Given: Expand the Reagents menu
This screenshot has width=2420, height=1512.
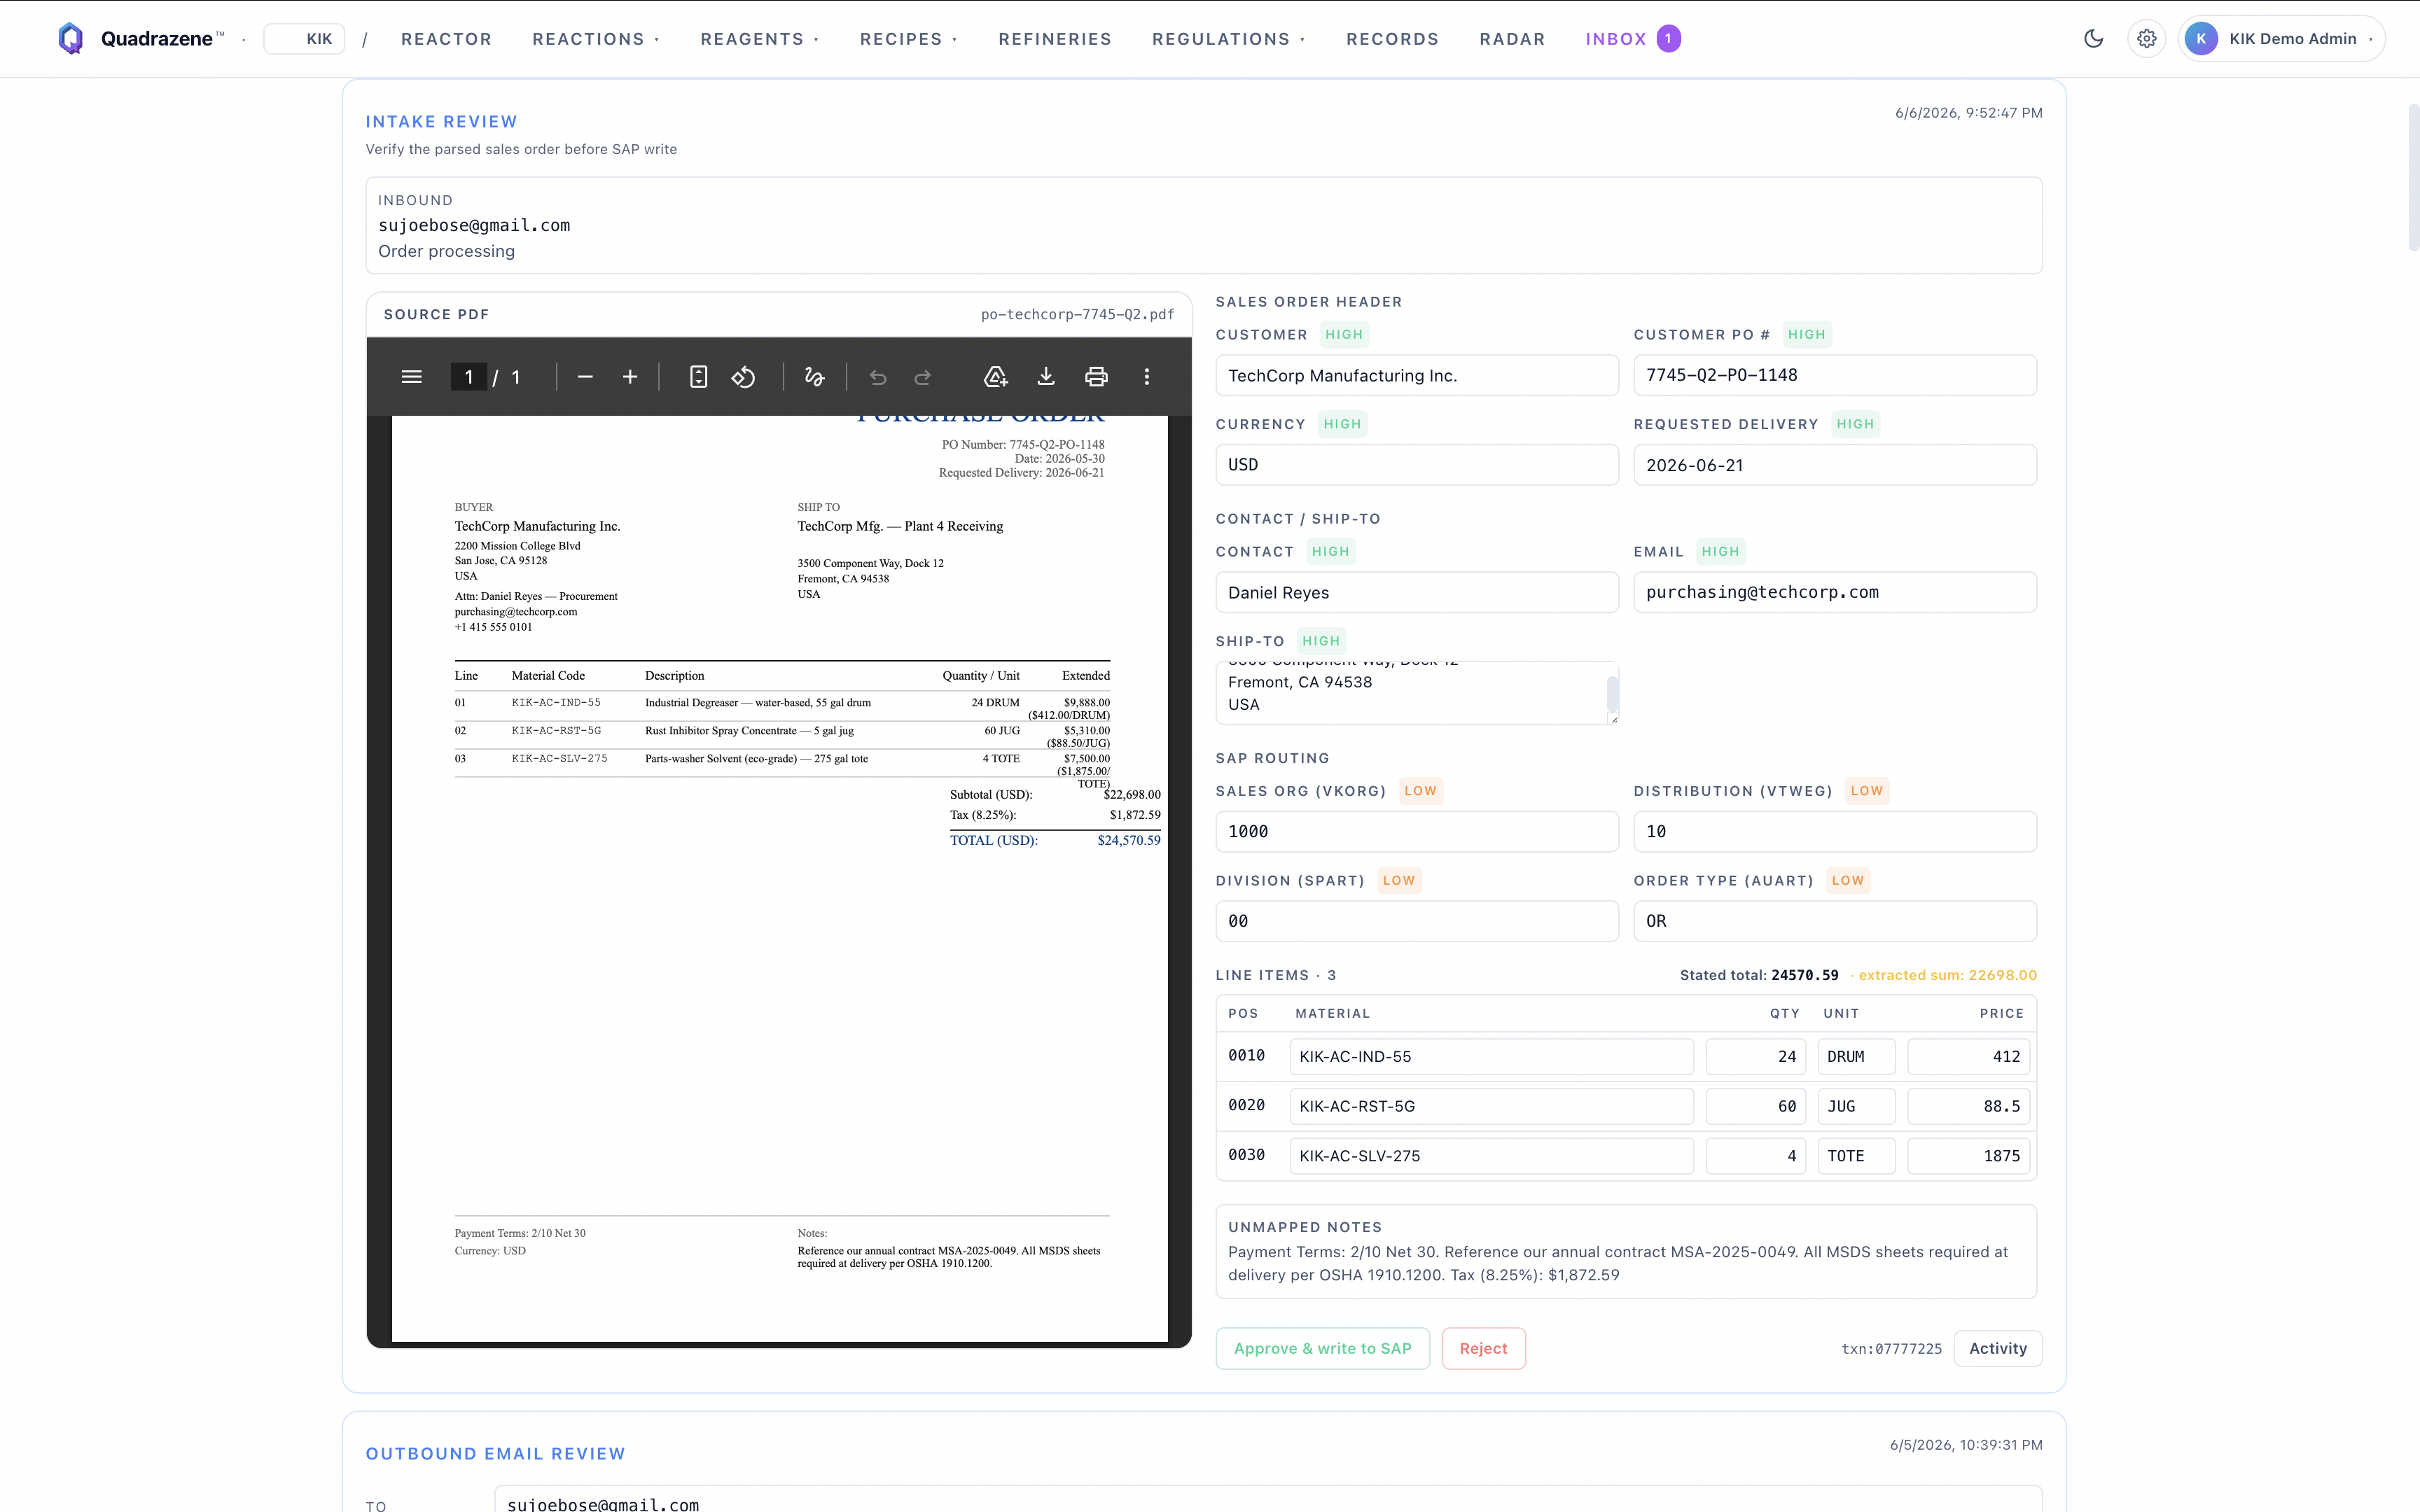Looking at the screenshot, I should click(x=759, y=39).
